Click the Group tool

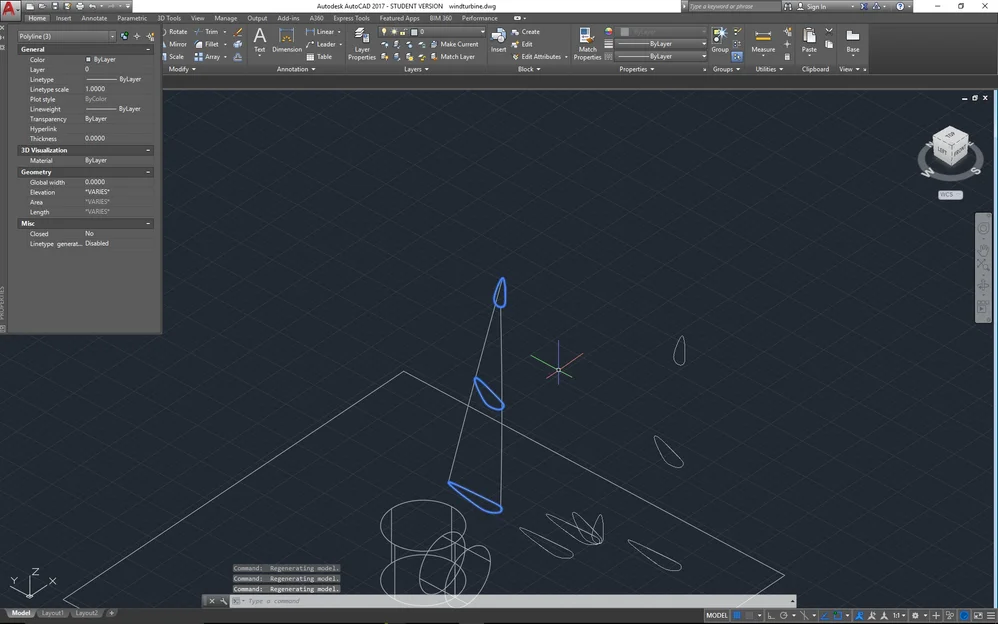[x=720, y=40]
